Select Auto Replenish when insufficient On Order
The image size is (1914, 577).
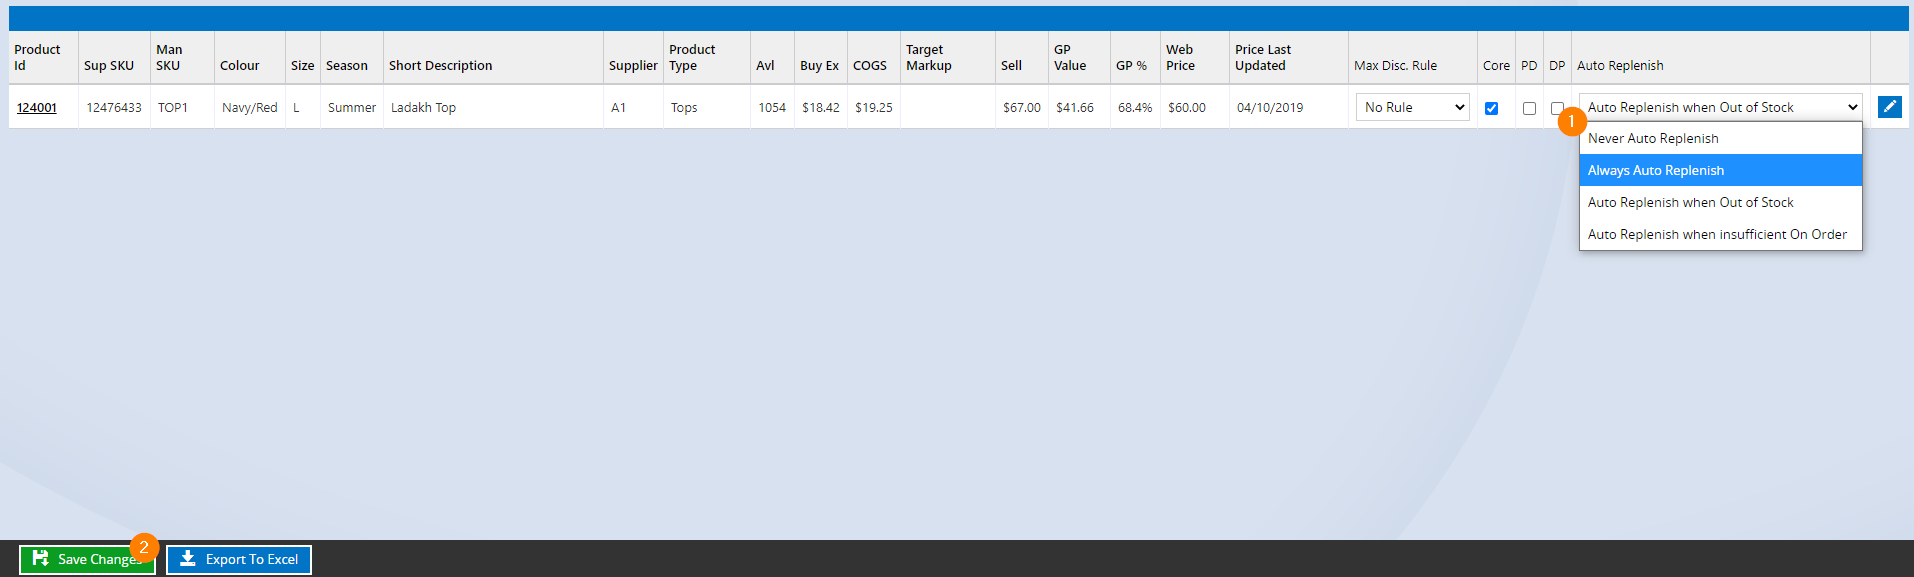(1720, 234)
